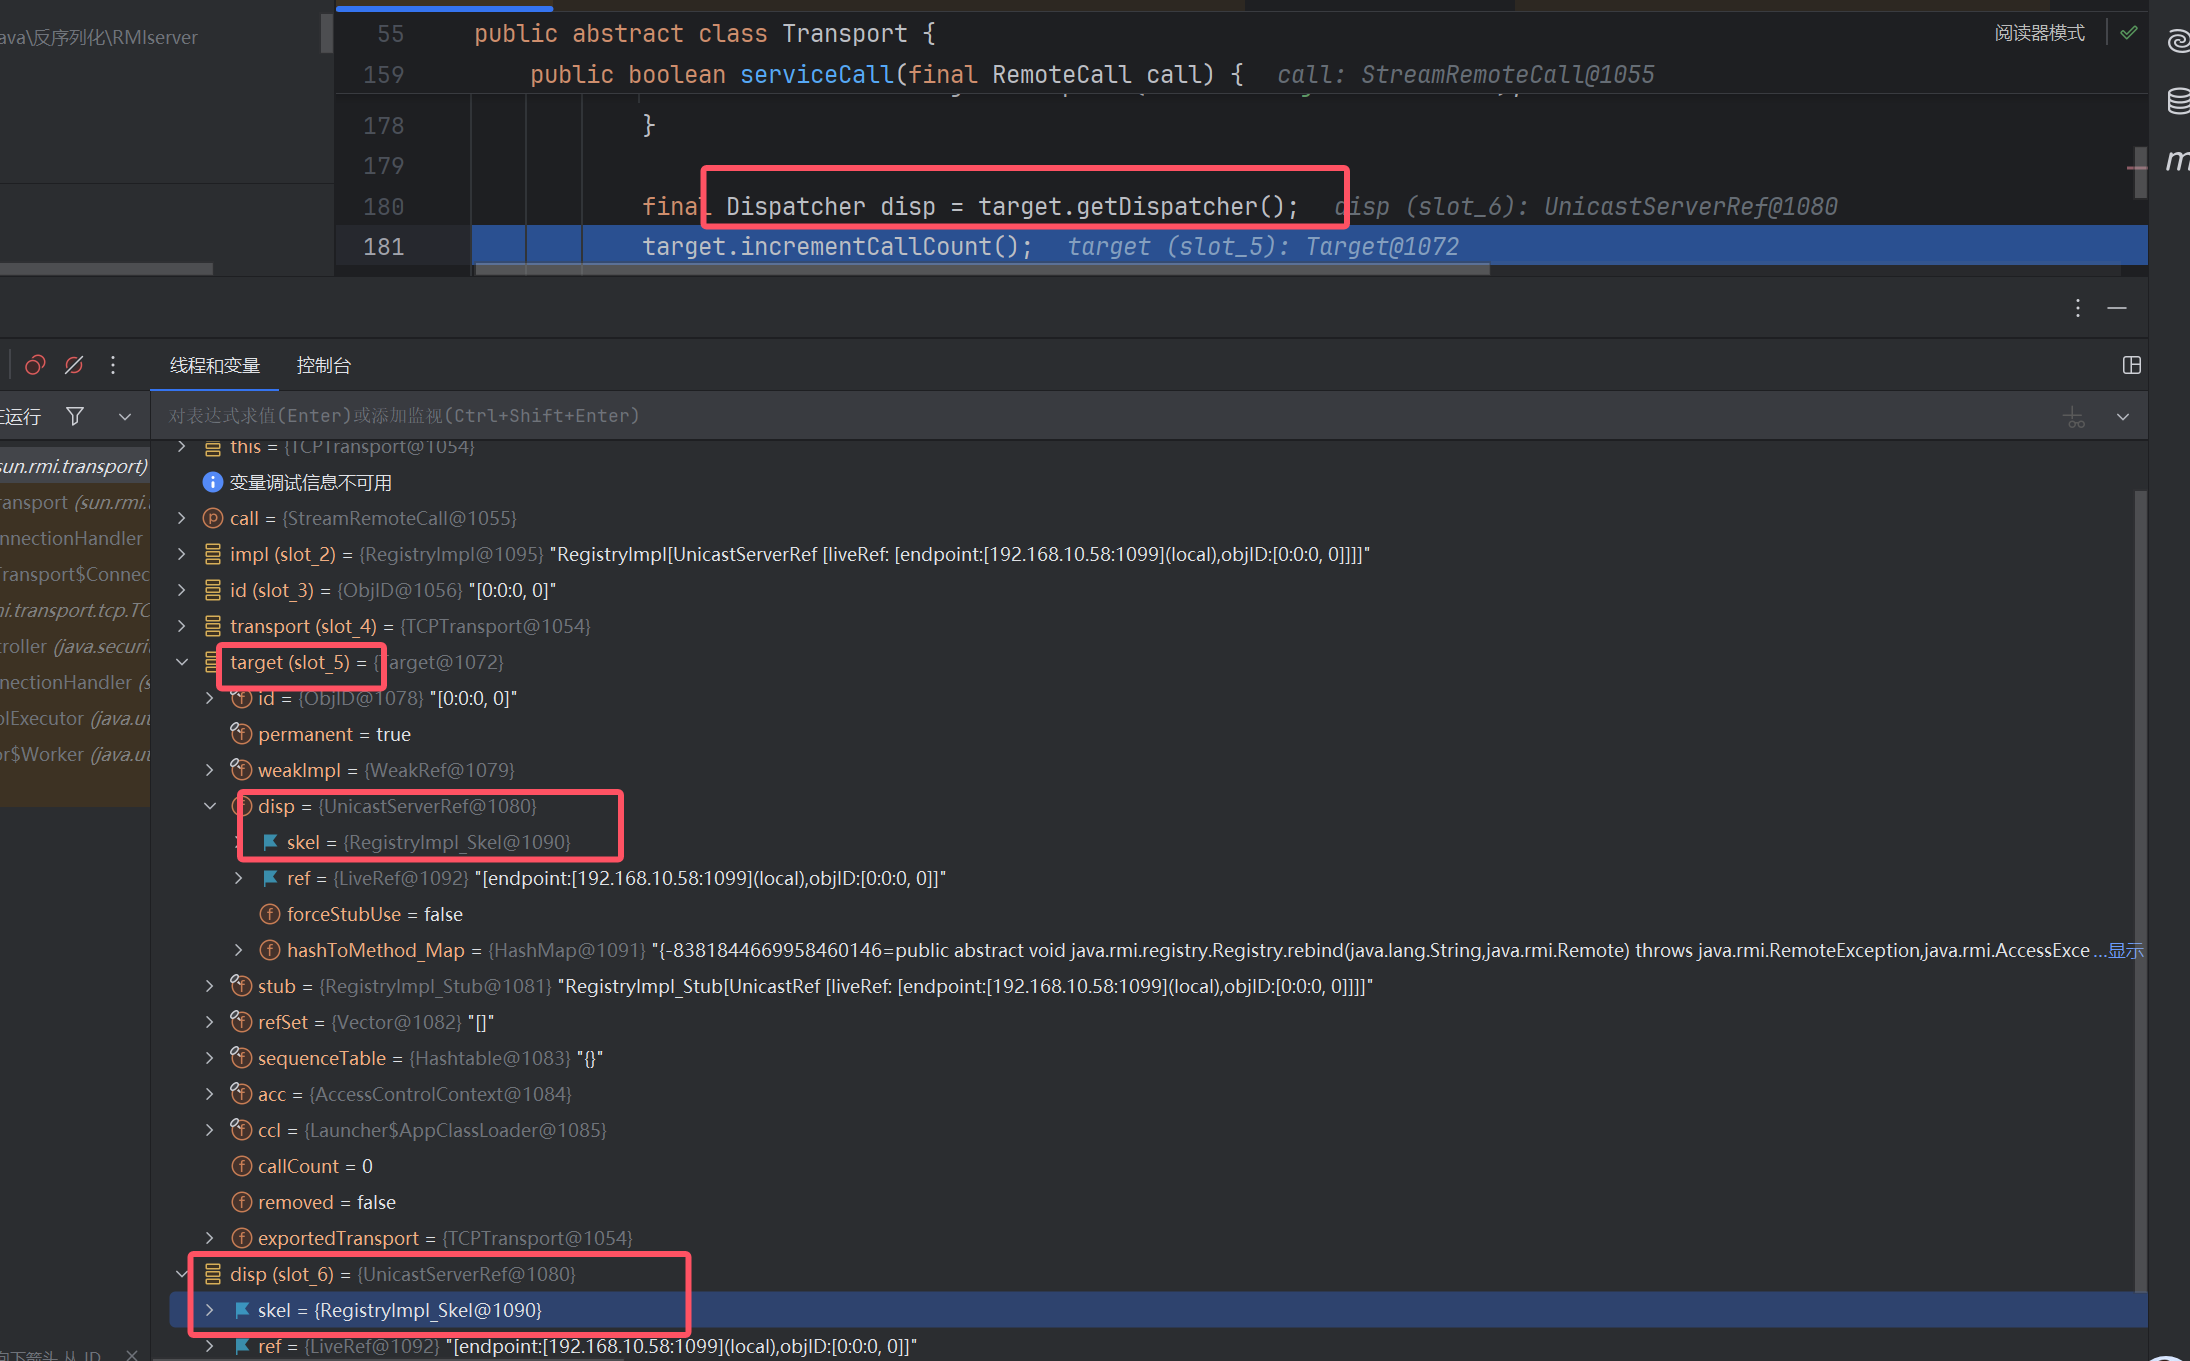The image size is (2190, 1361).
Task: Click the add watch glasses icon
Action: (x=2074, y=416)
